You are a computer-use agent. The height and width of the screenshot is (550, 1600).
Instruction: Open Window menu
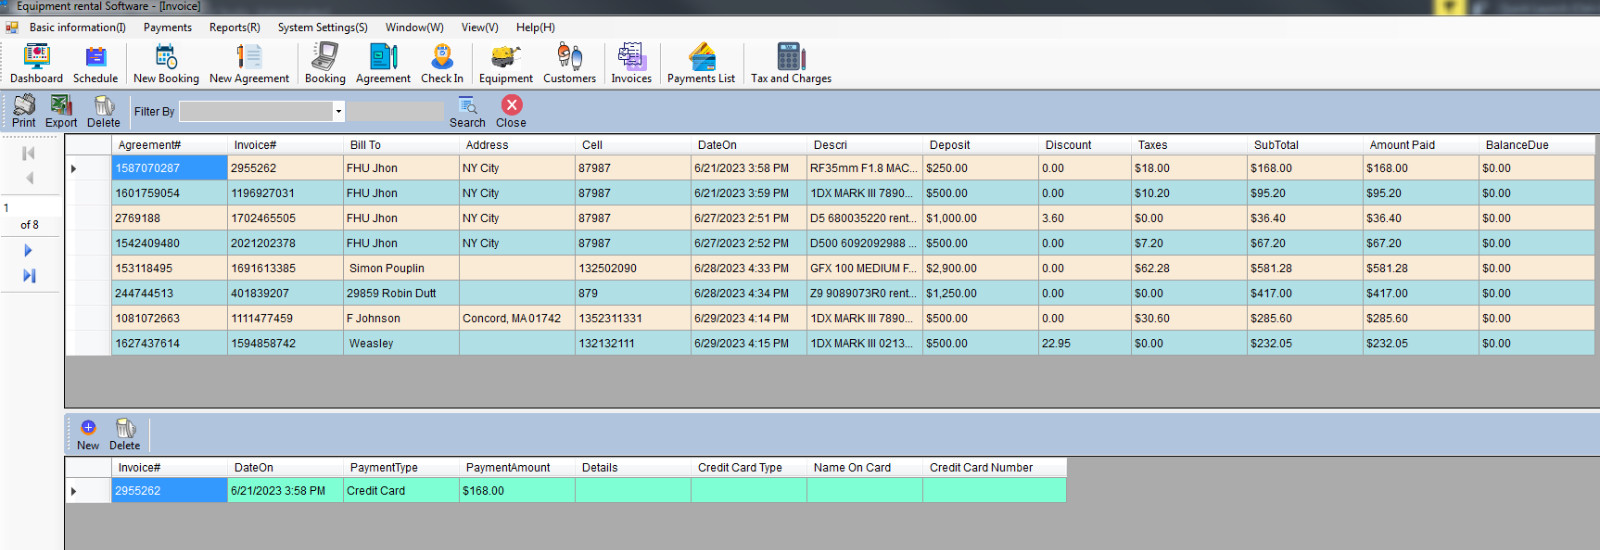(x=415, y=27)
